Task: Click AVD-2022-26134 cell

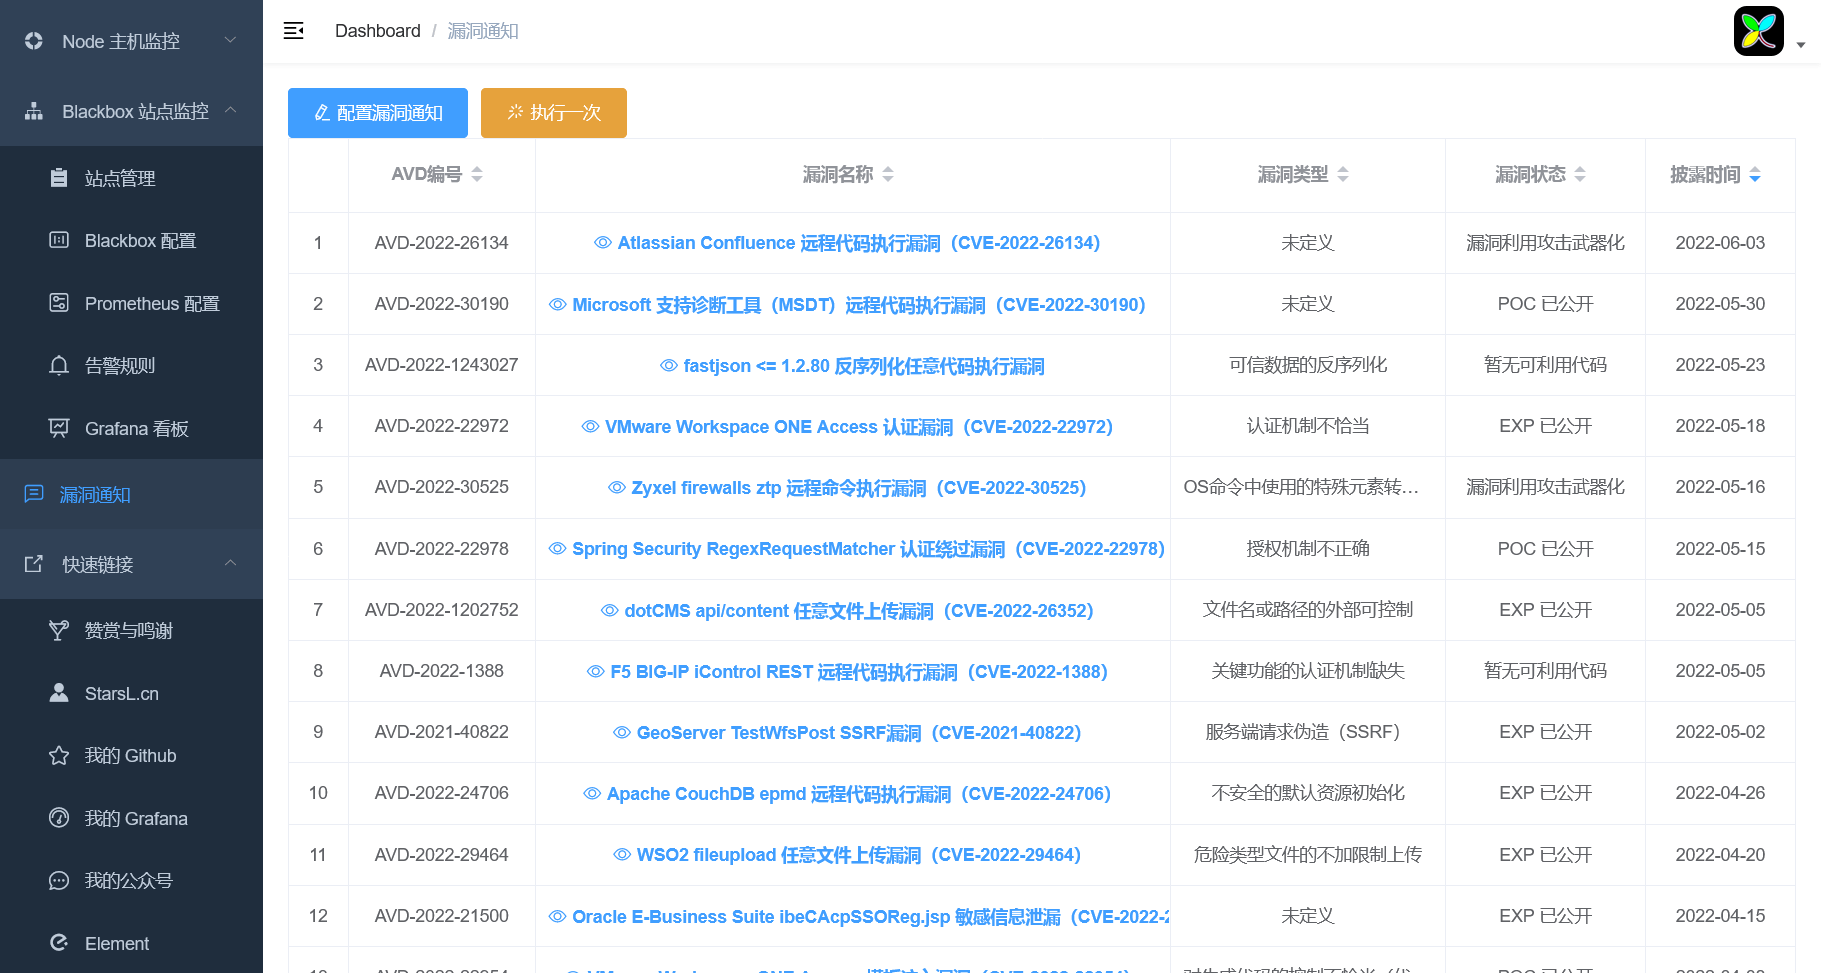Action: 442,243
